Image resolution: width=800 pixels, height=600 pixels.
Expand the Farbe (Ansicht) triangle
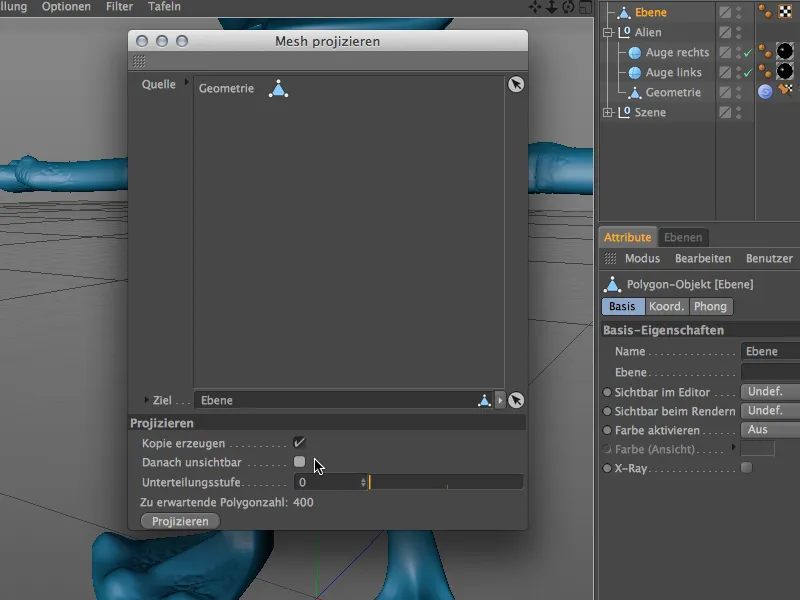pyautogui.click(x=733, y=447)
